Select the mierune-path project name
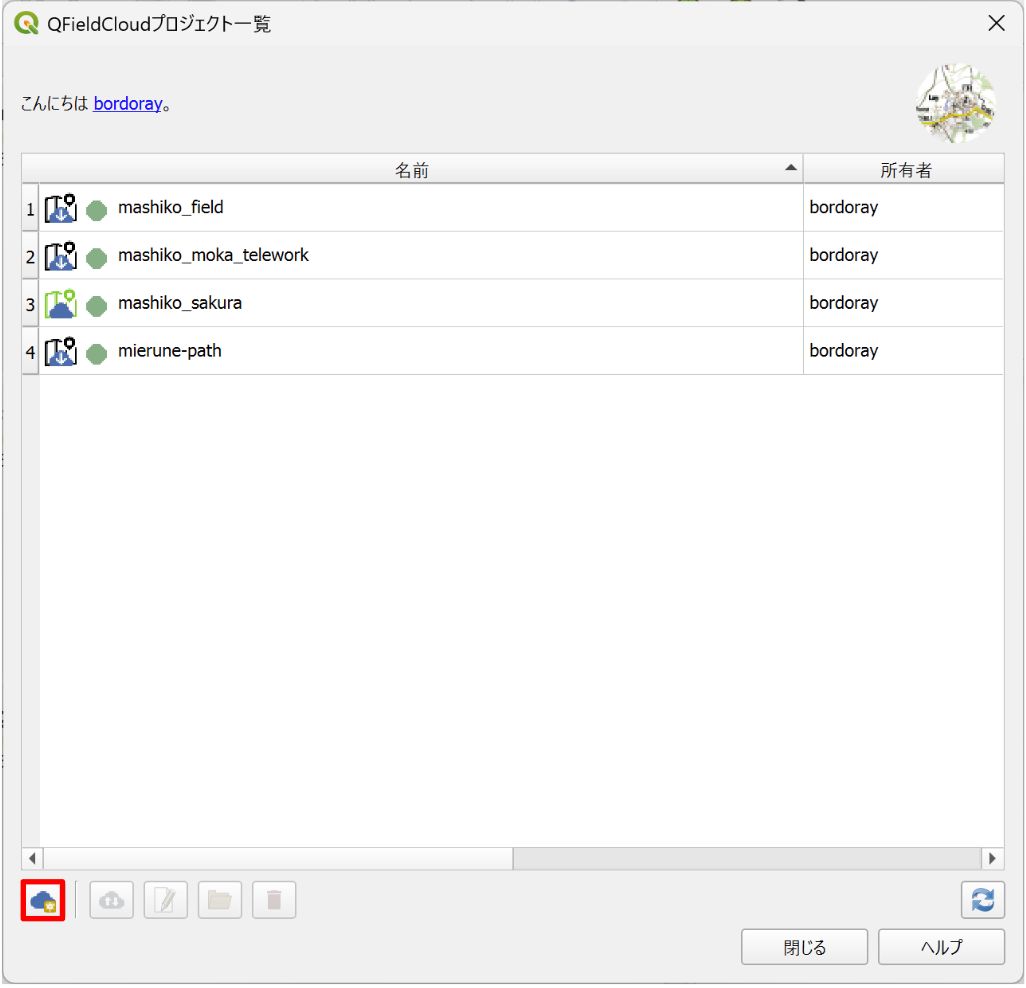This screenshot has width=1026, height=988. [169, 351]
